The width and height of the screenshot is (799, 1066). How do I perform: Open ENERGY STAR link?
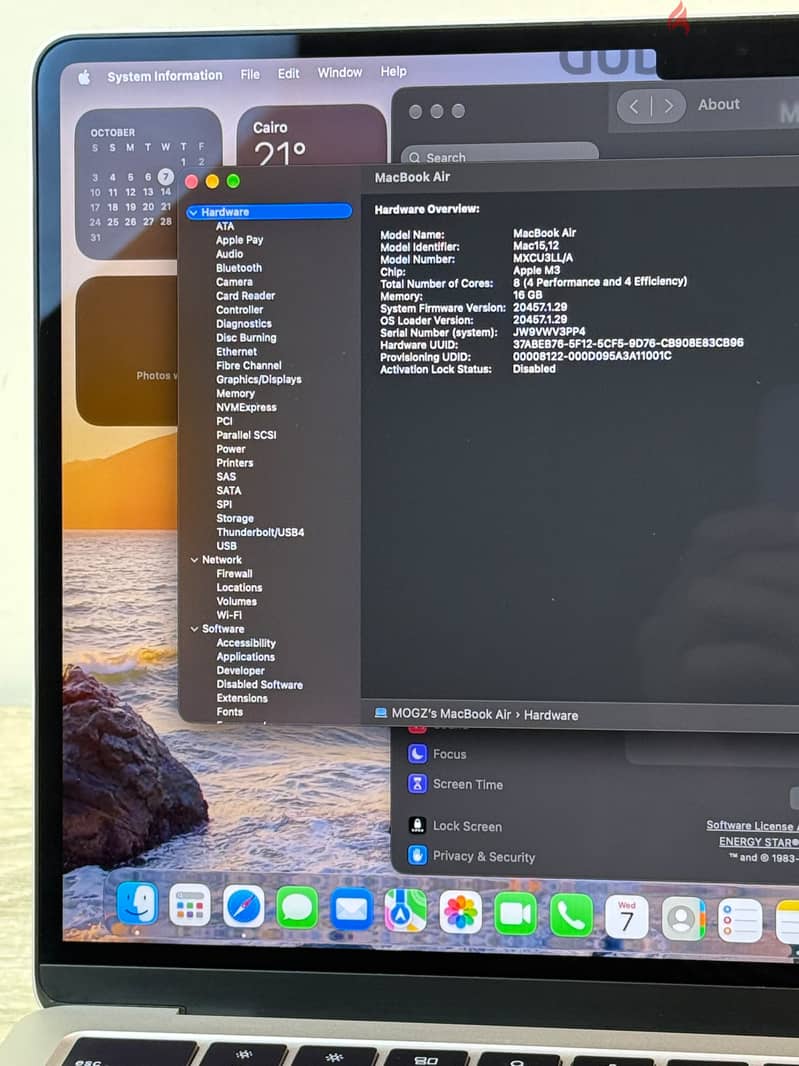coord(758,842)
